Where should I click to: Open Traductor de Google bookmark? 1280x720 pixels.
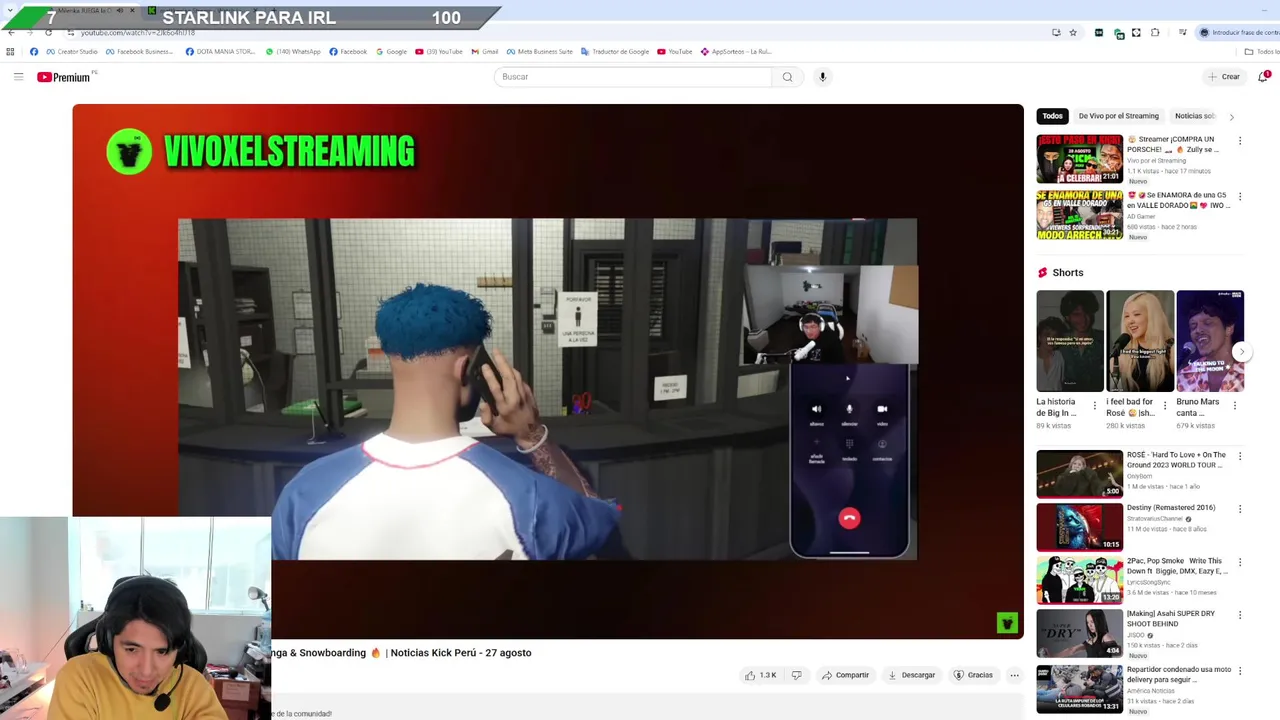[615, 52]
